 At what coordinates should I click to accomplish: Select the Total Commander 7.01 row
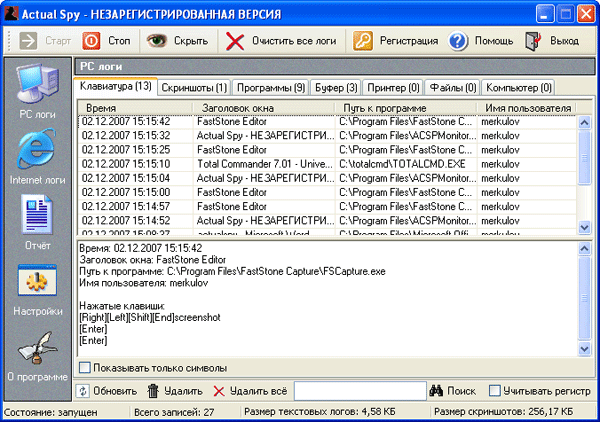pyautogui.click(x=327, y=164)
